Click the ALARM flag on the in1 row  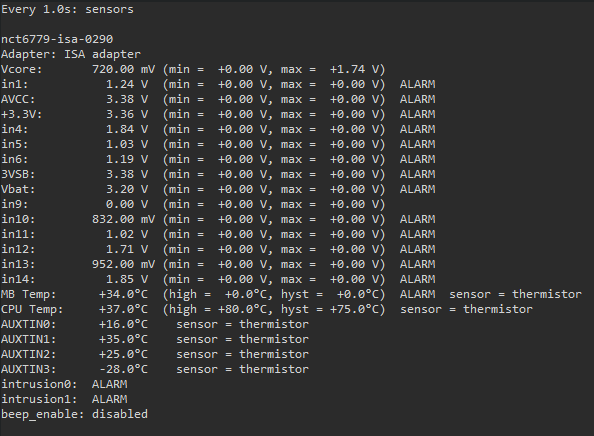click(417, 84)
